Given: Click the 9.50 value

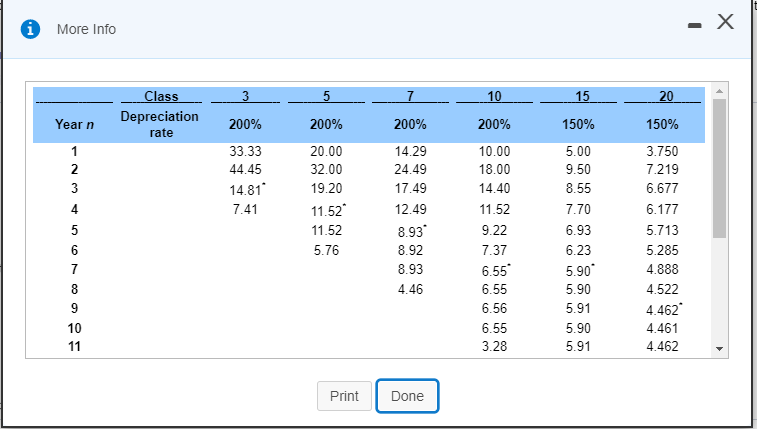Looking at the screenshot, I should click(578, 169).
